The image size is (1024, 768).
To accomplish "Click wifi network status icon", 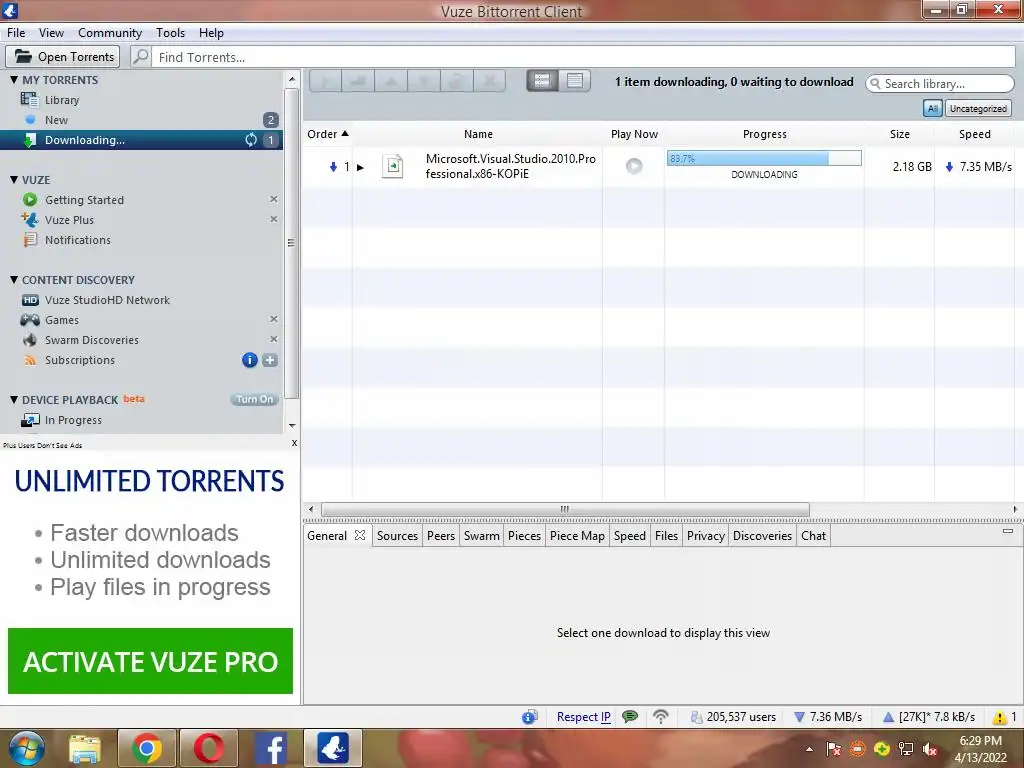I will (x=661, y=717).
